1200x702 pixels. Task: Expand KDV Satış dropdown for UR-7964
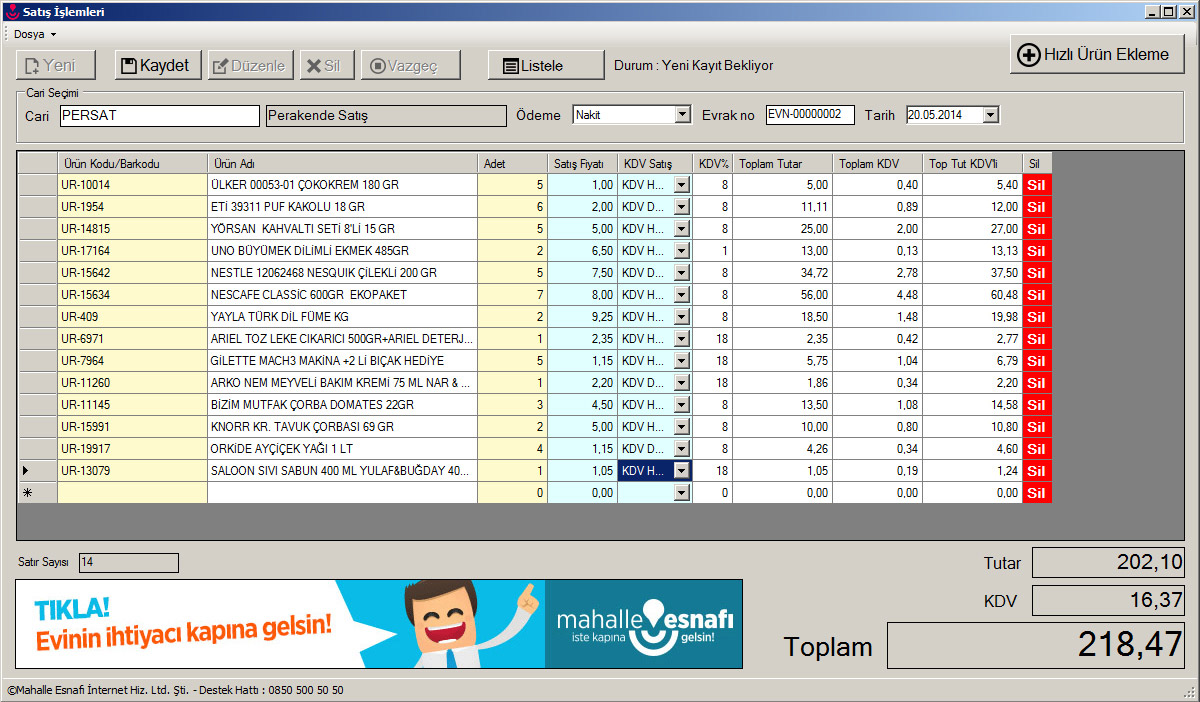(x=682, y=361)
